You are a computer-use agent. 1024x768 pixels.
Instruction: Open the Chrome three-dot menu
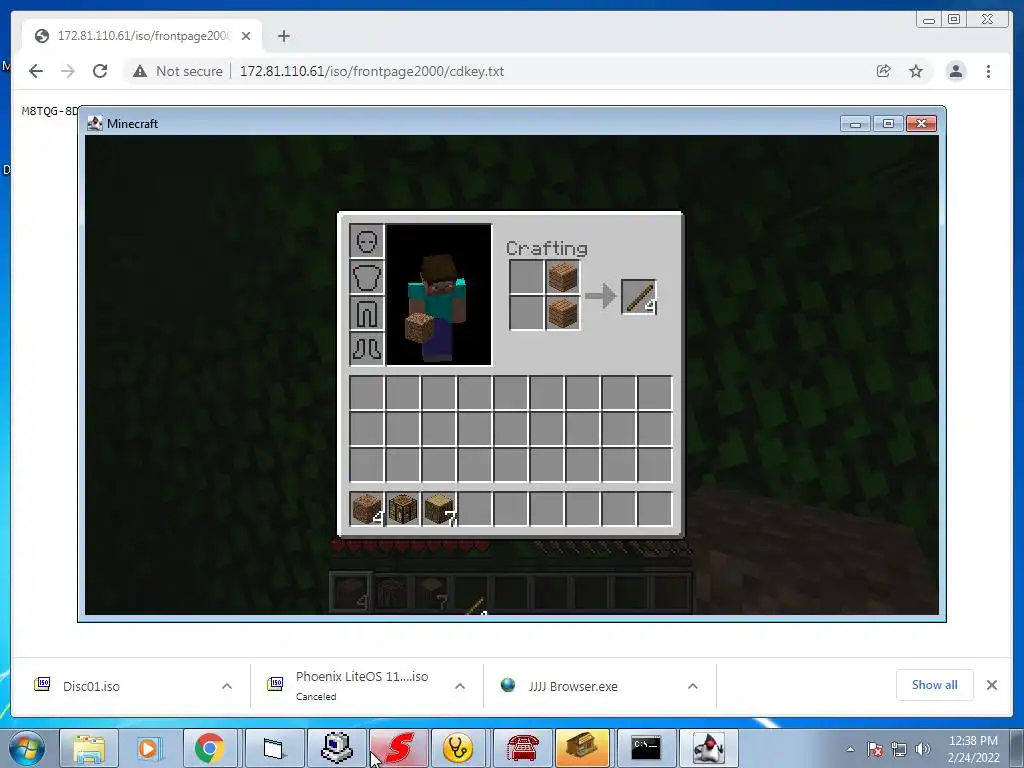pyautogui.click(x=988, y=71)
